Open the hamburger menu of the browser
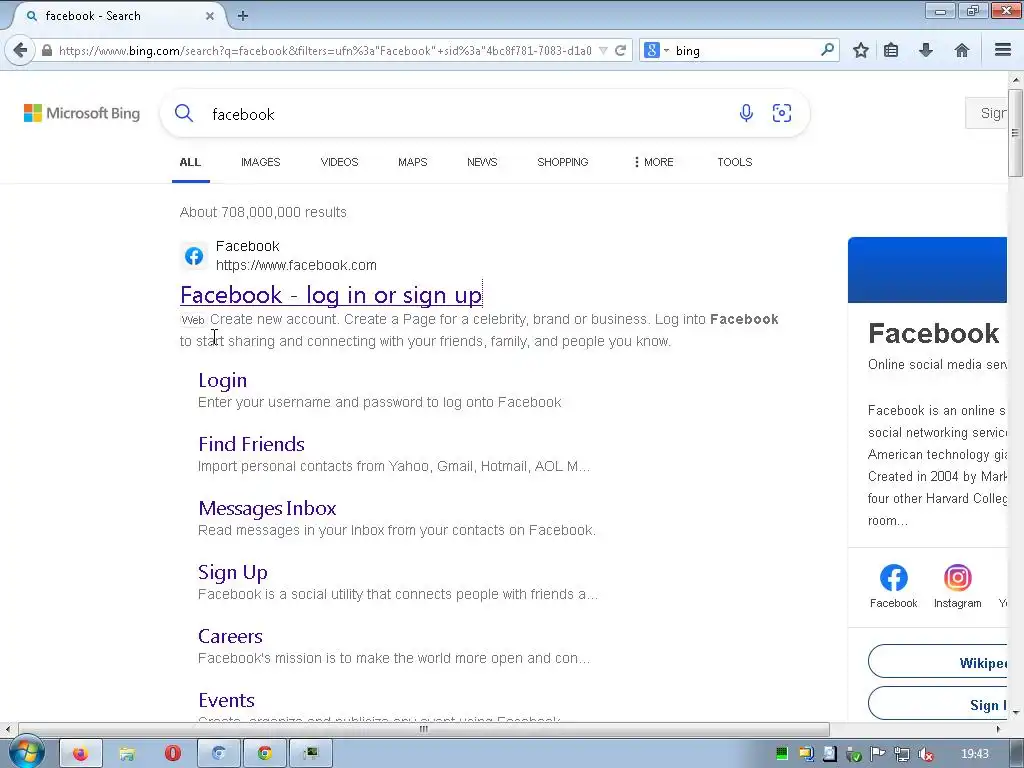 tap(1003, 50)
